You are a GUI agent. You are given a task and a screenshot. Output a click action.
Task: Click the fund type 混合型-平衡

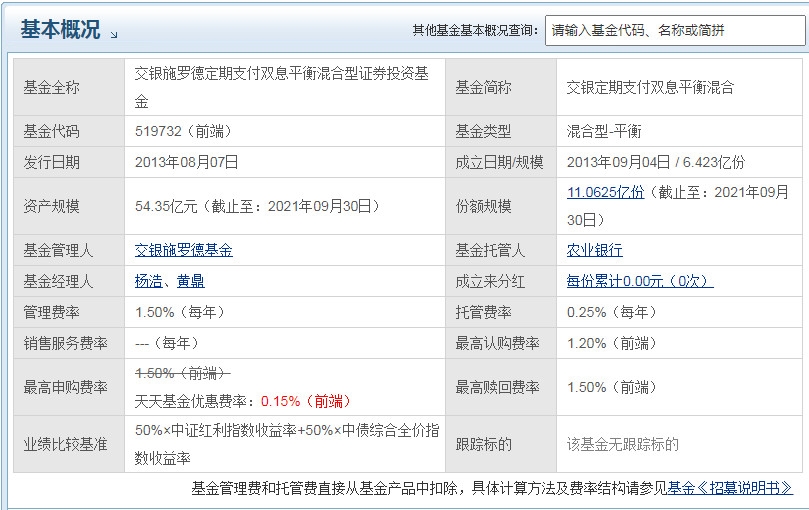click(604, 131)
